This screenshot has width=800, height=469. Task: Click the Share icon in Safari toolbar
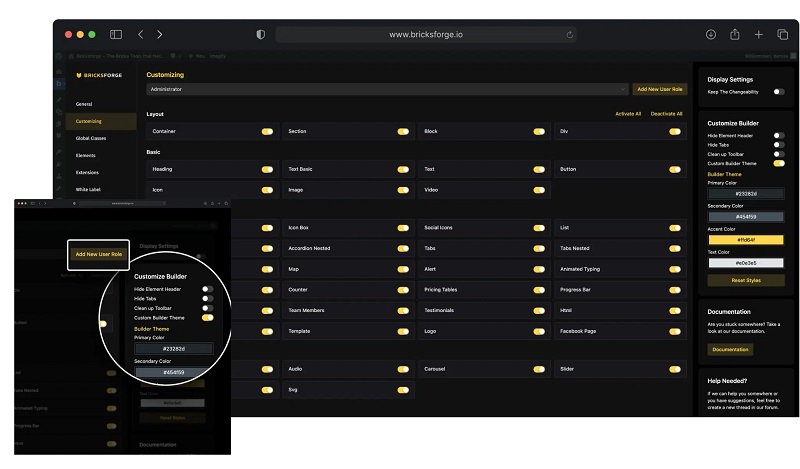pos(734,34)
